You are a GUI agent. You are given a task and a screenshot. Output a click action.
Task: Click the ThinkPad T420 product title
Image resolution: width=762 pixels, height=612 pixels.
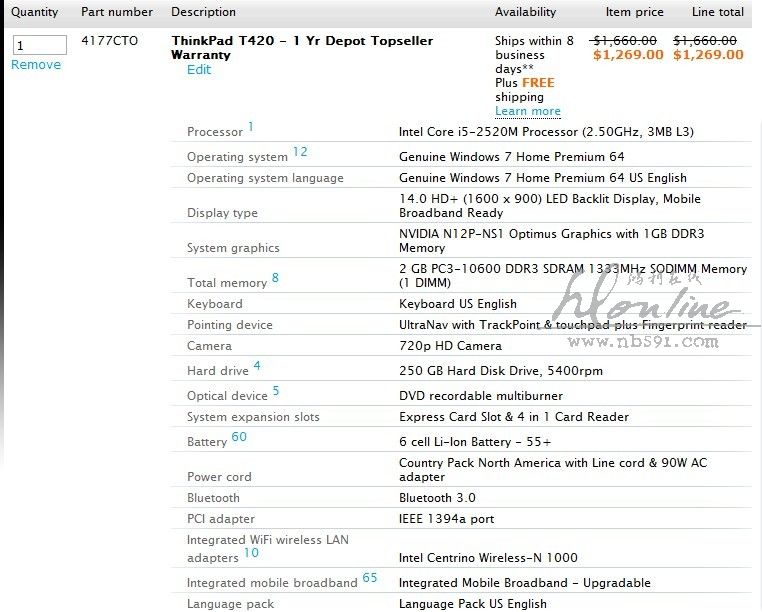pos(302,48)
